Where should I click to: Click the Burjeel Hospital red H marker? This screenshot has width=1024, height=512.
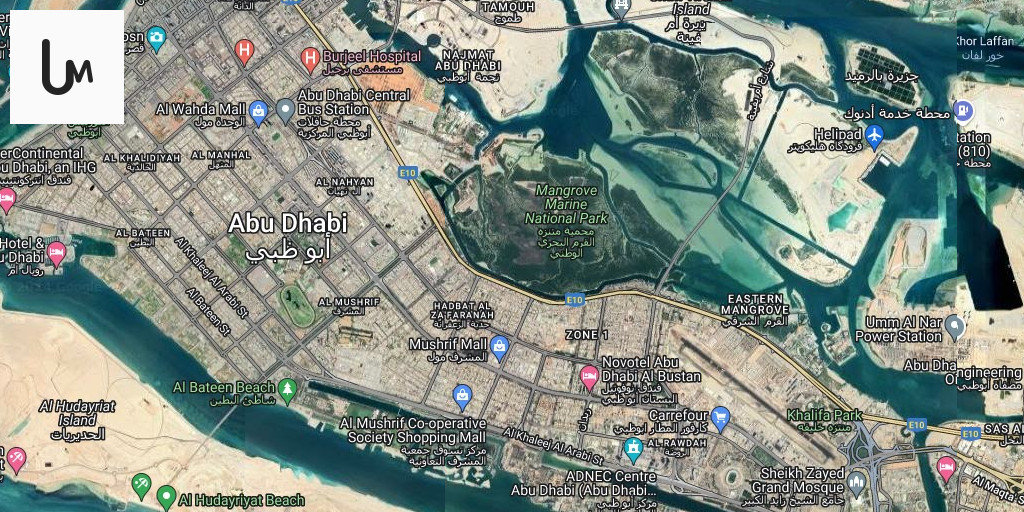(310, 59)
